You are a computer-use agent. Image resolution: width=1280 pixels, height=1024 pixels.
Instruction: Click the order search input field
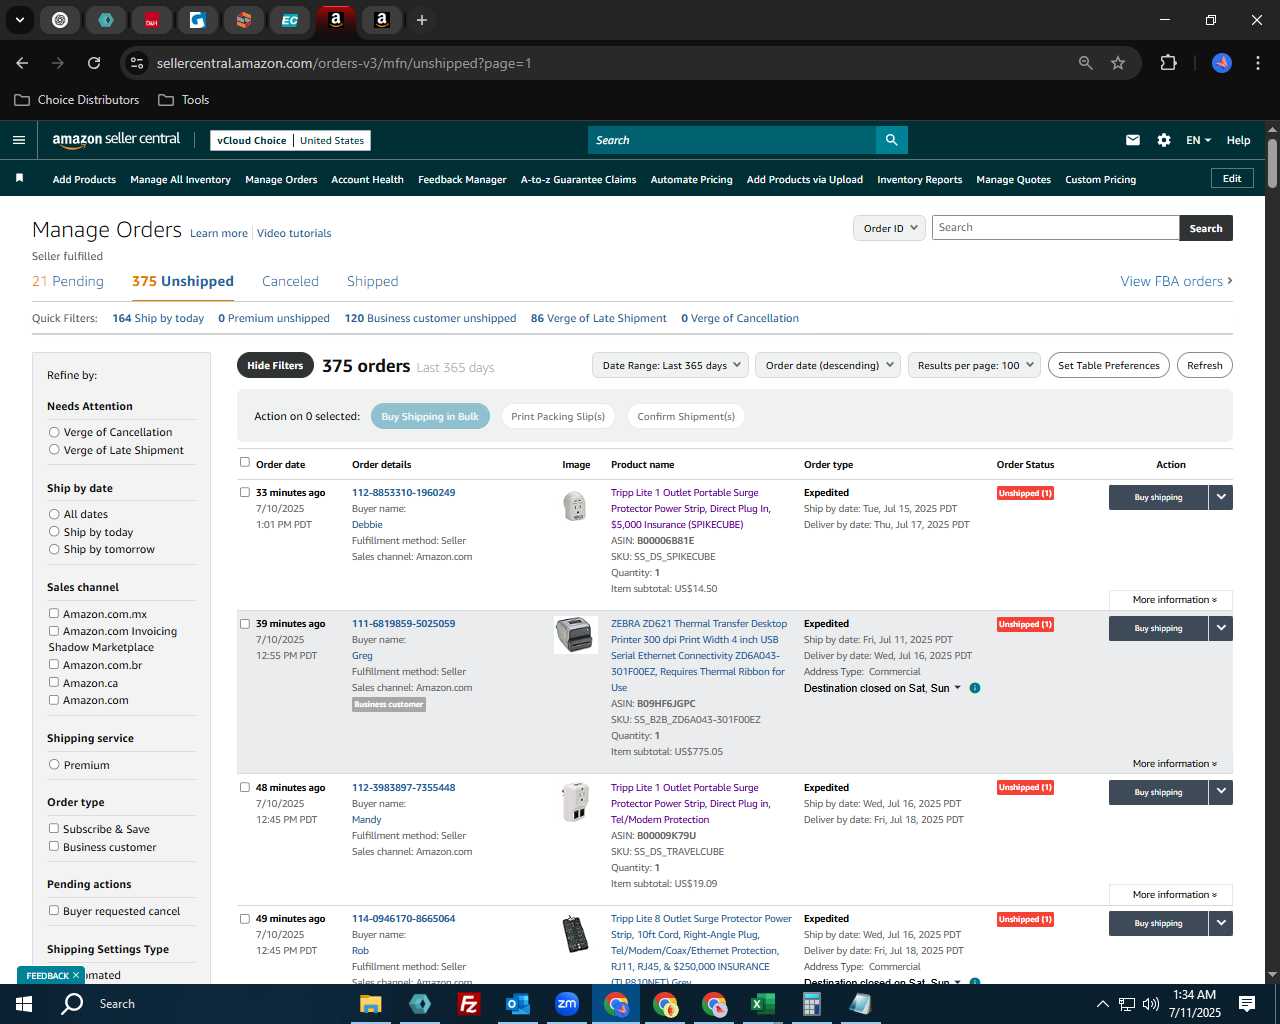(x=1055, y=228)
